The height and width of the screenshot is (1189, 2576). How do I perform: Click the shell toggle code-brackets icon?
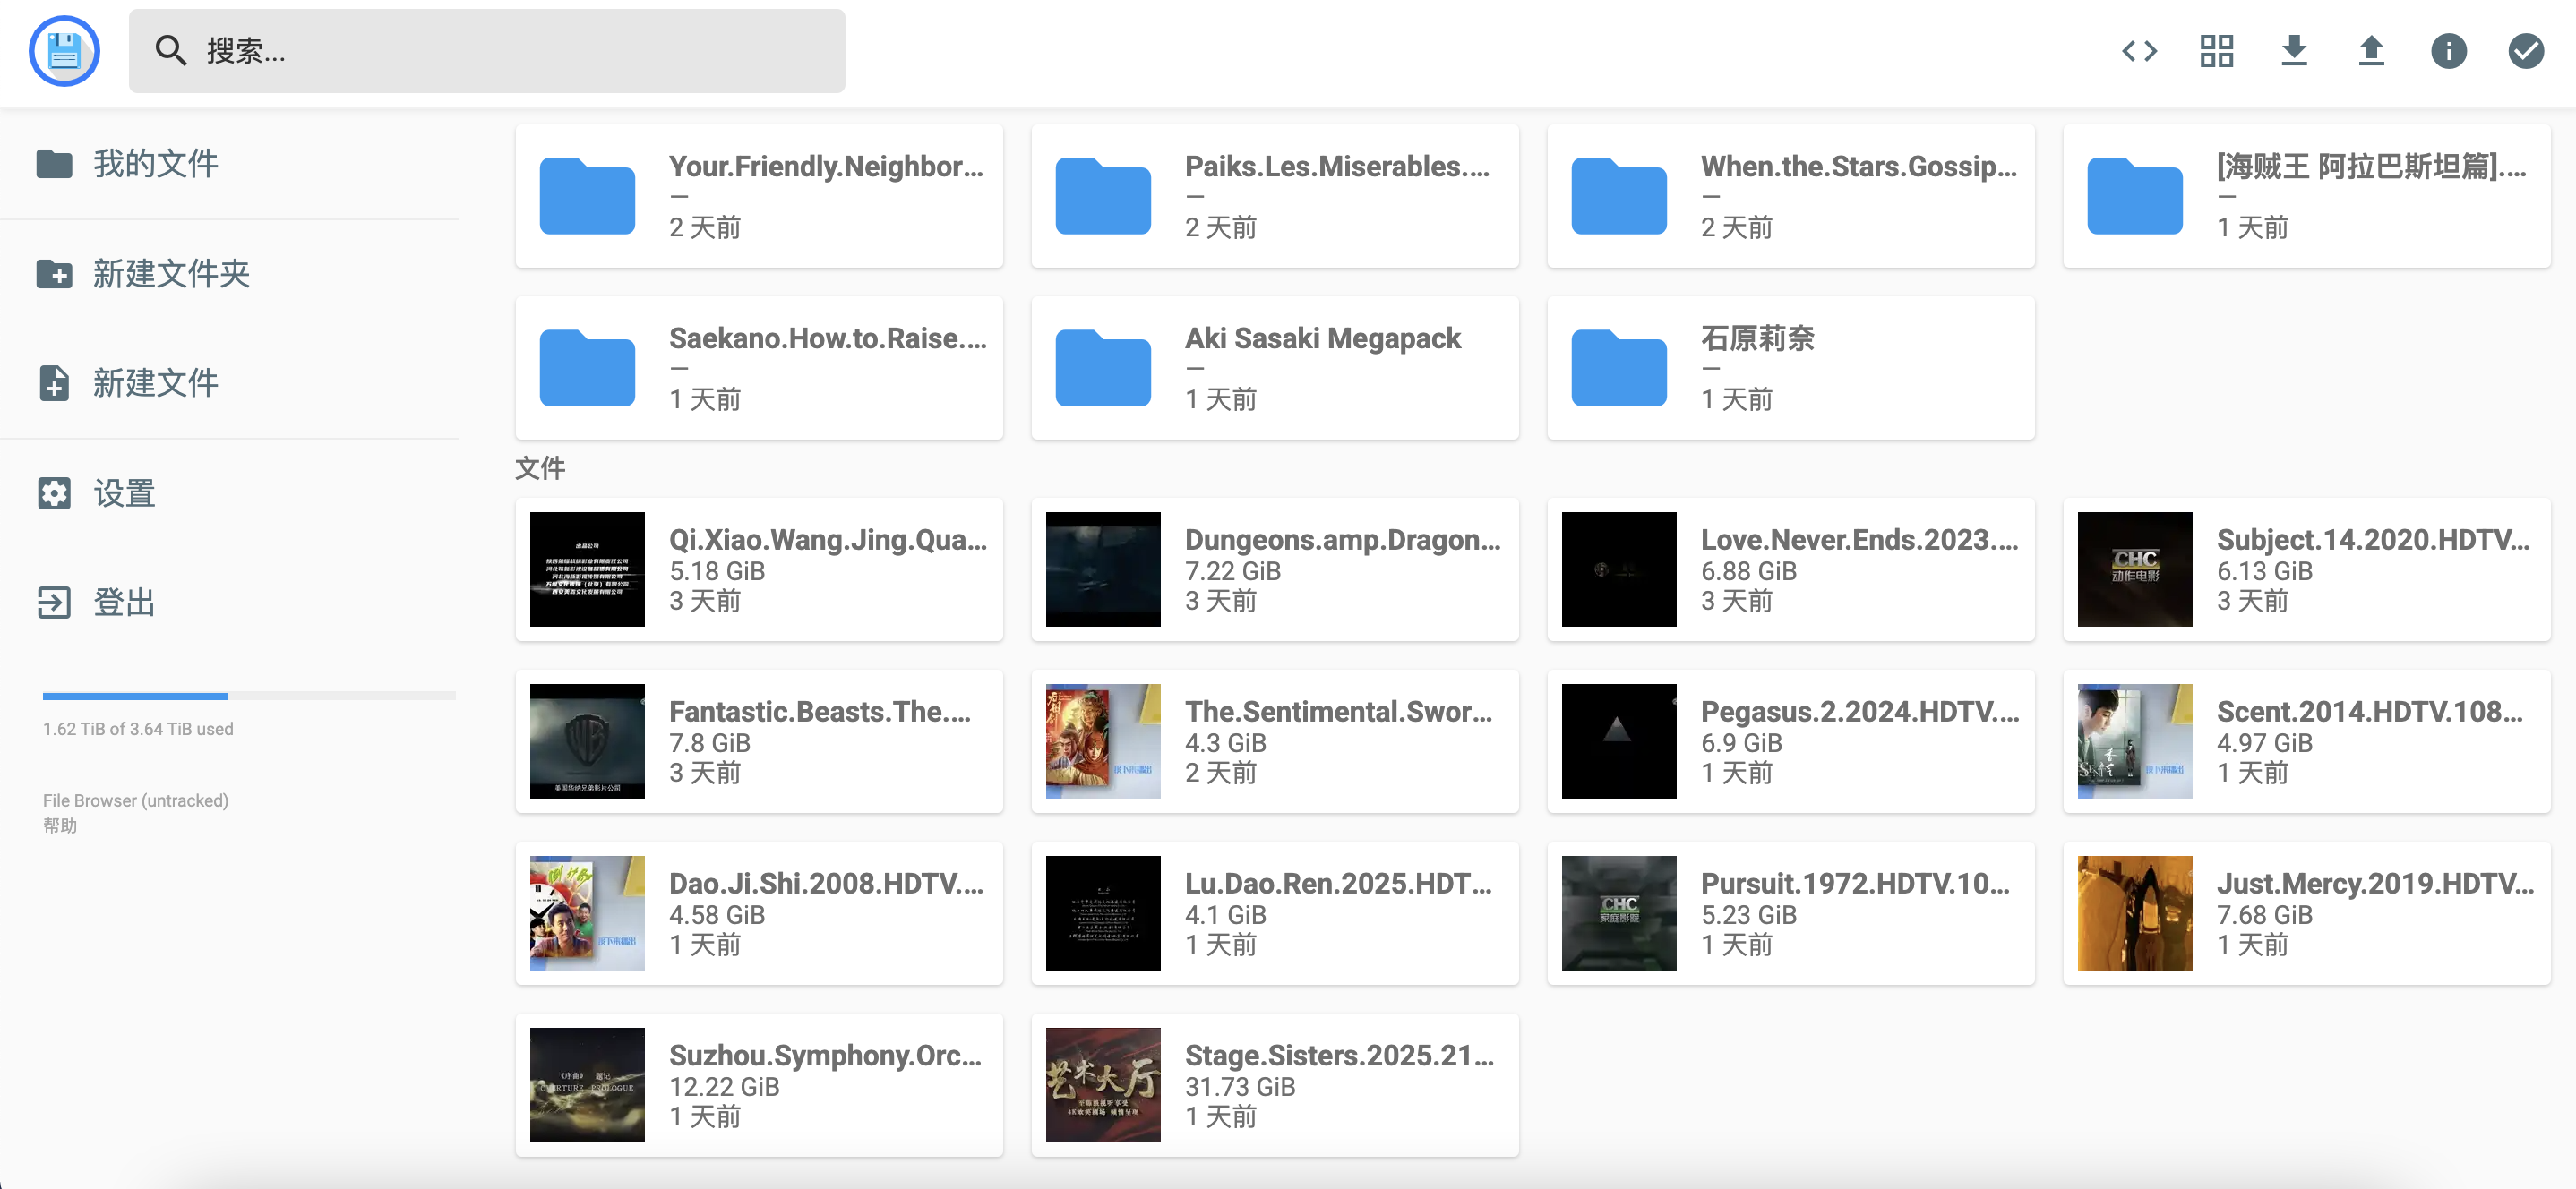coord(2139,51)
